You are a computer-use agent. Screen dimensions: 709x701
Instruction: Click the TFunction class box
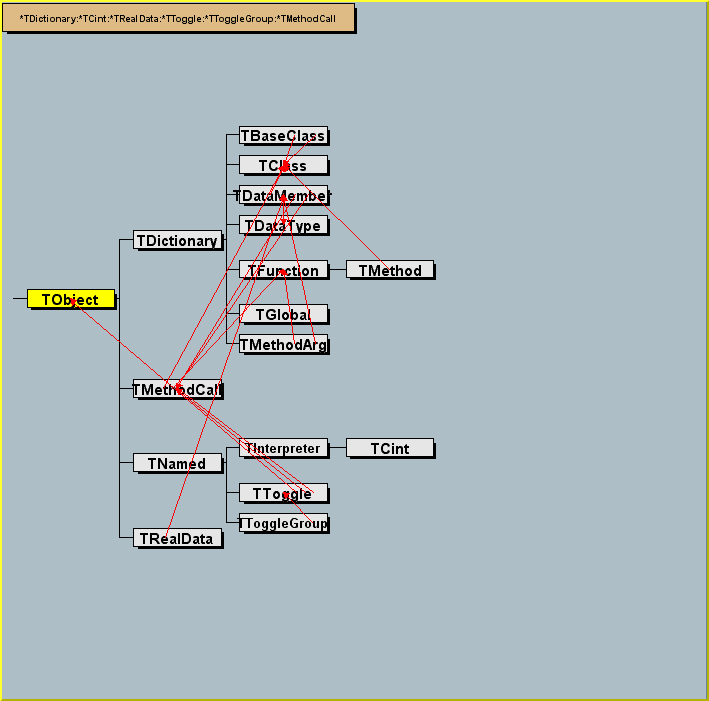(x=283, y=271)
